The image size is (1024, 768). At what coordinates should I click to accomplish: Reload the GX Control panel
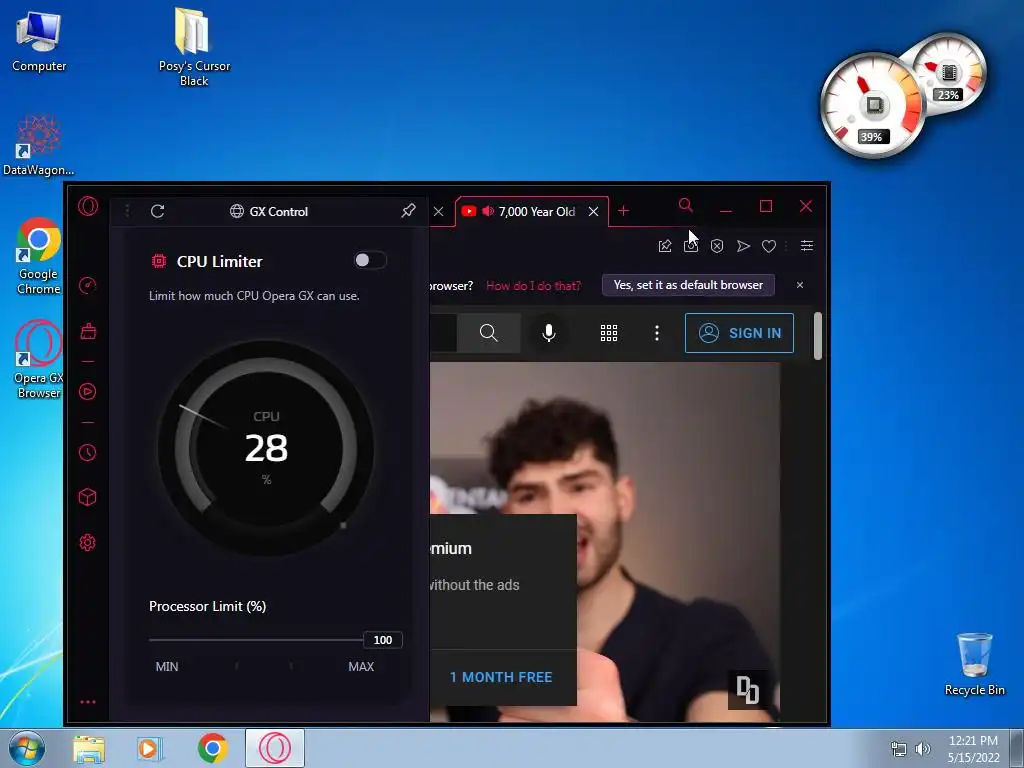(x=157, y=211)
